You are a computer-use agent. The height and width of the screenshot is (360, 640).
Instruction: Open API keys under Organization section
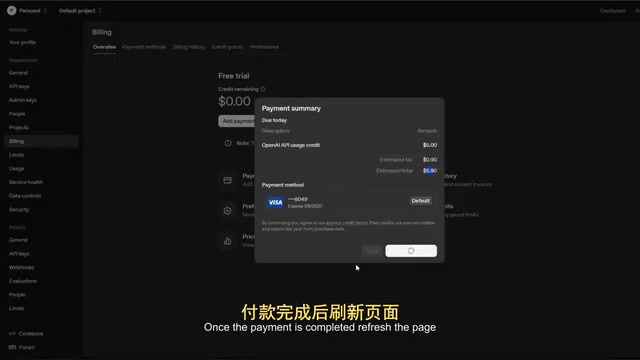(x=19, y=87)
